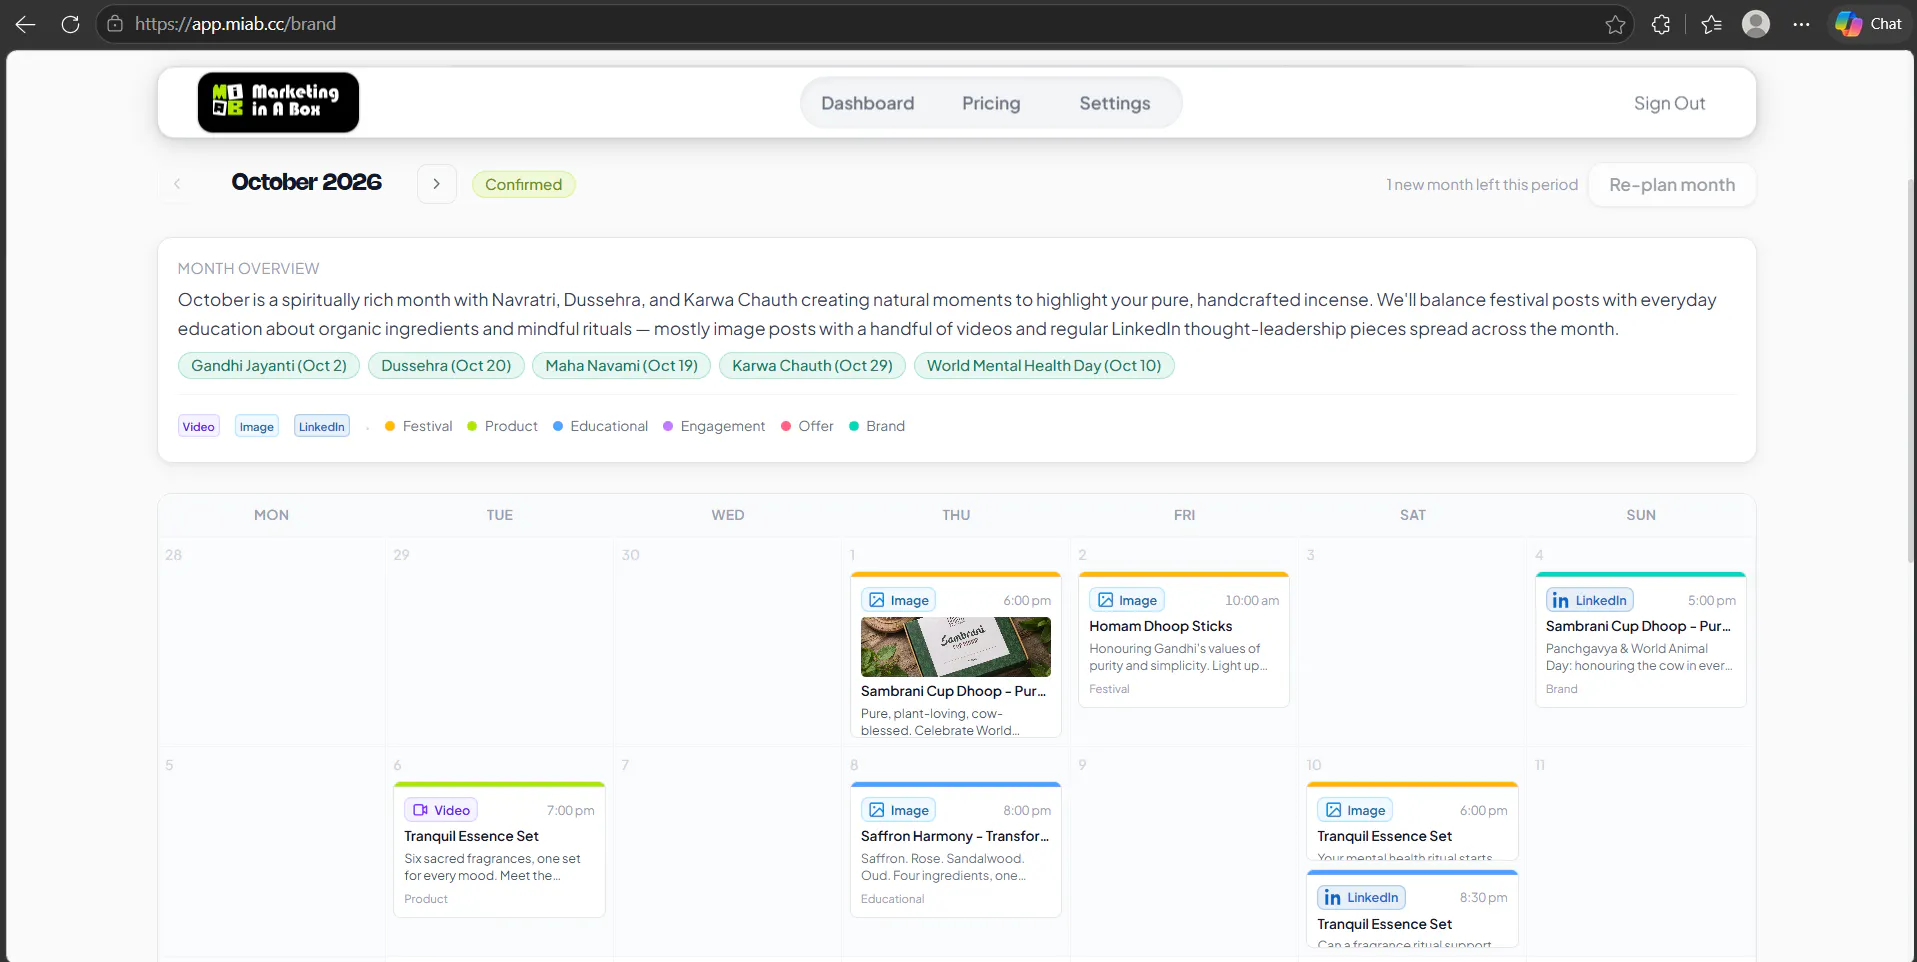Image resolution: width=1917 pixels, height=962 pixels.
Task: Toggle the LinkedIn filter in legend
Action: point(322,426)
